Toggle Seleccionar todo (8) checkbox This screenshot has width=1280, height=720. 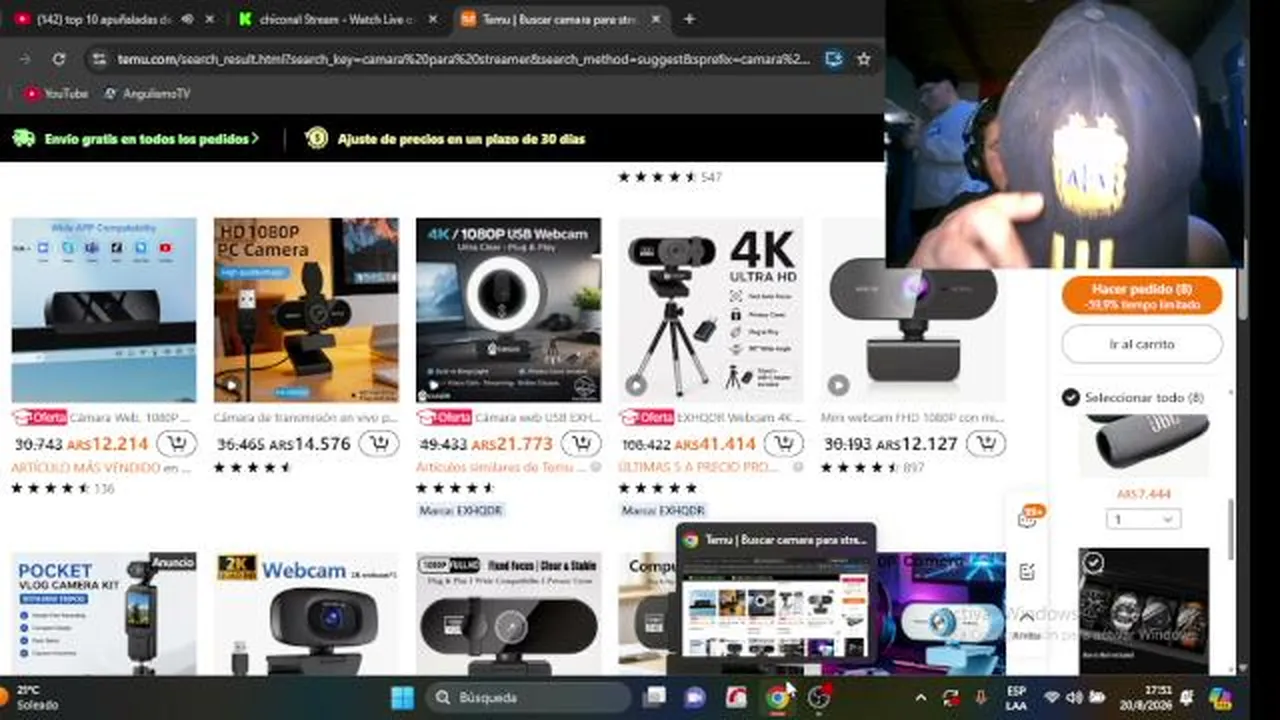coord(1071,398)
